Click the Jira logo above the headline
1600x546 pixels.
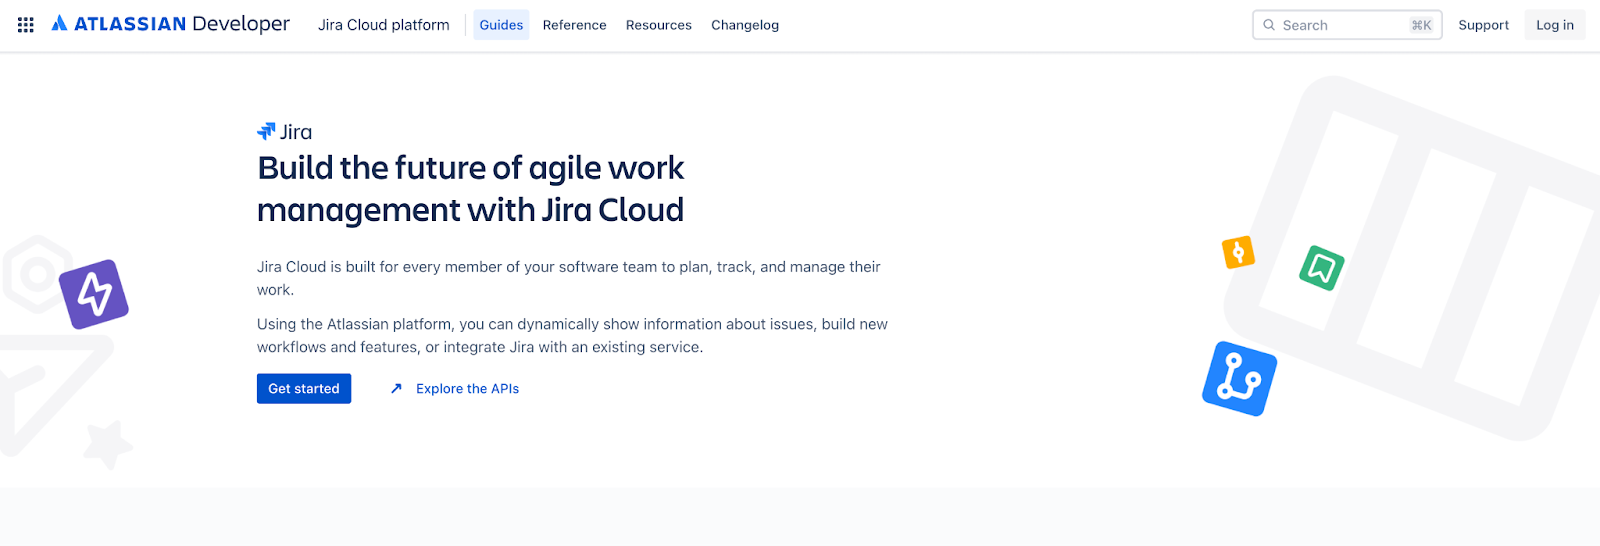click(x=284, y=132)
